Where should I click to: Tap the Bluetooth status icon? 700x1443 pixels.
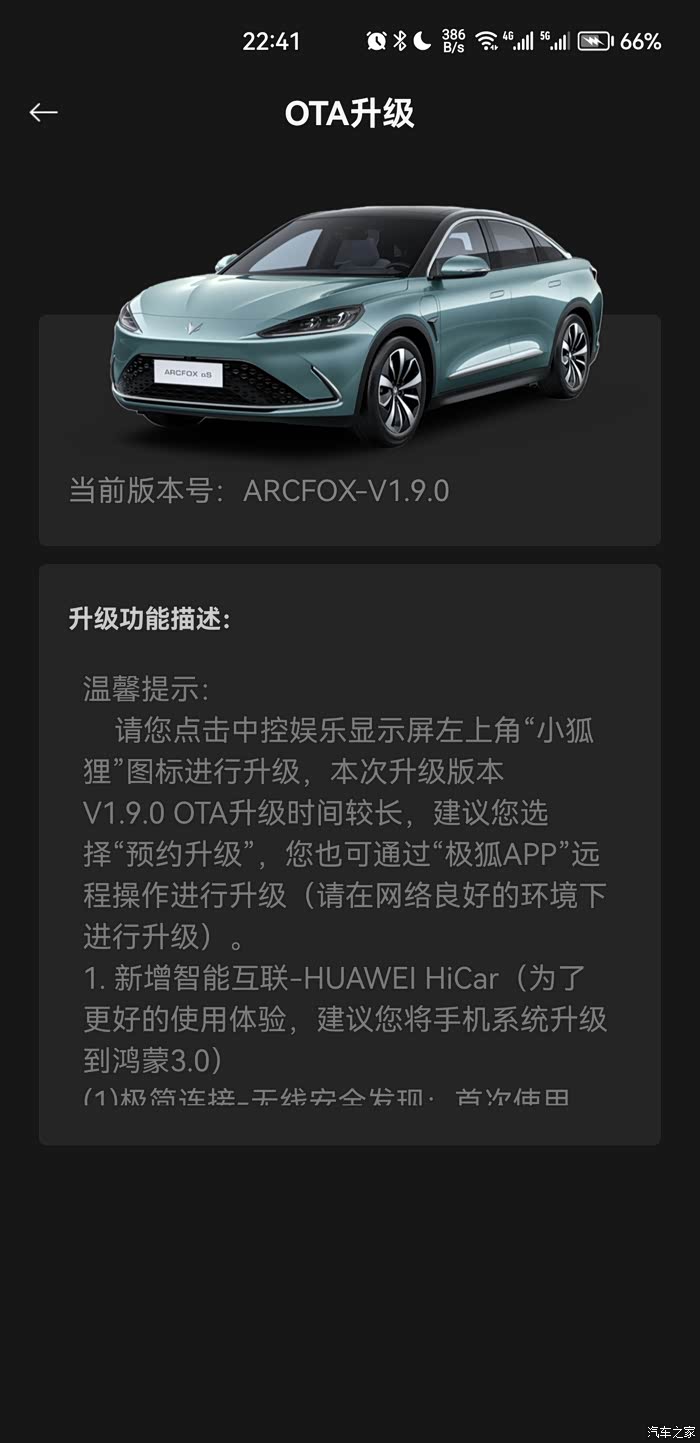[x=400, y=41]
